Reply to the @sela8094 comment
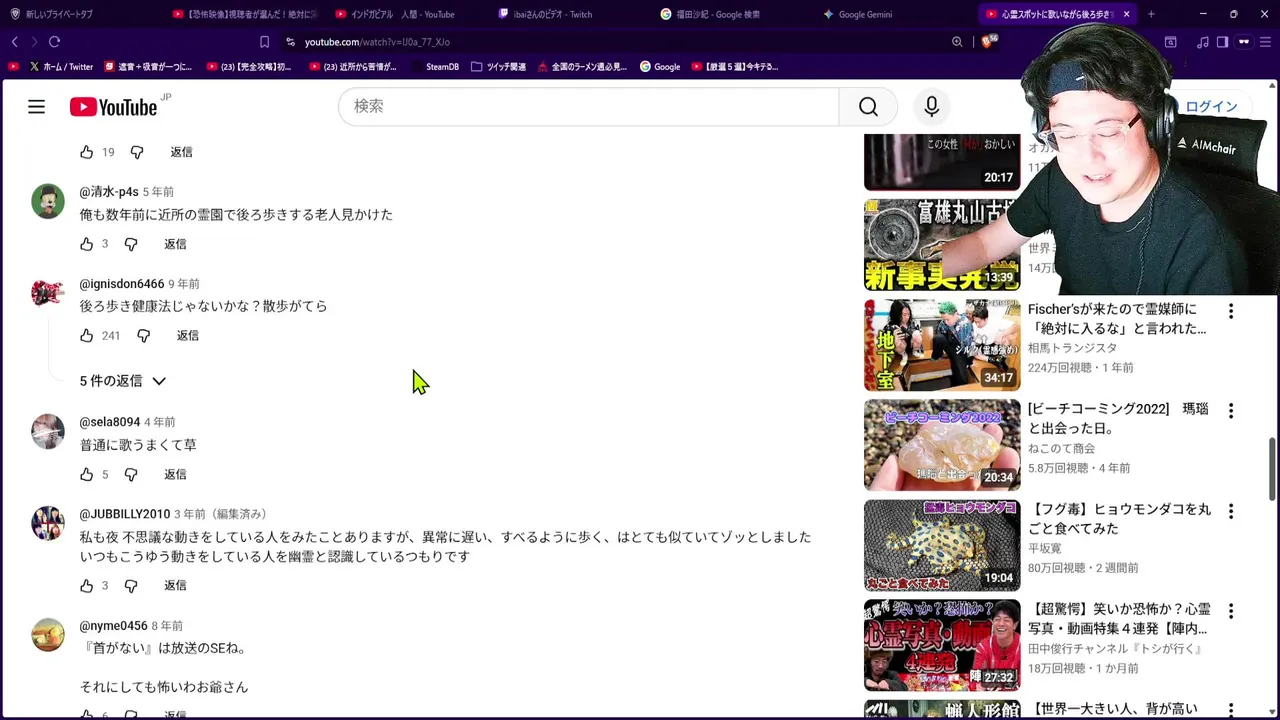 pyautogui.click(x=175, y=475)
